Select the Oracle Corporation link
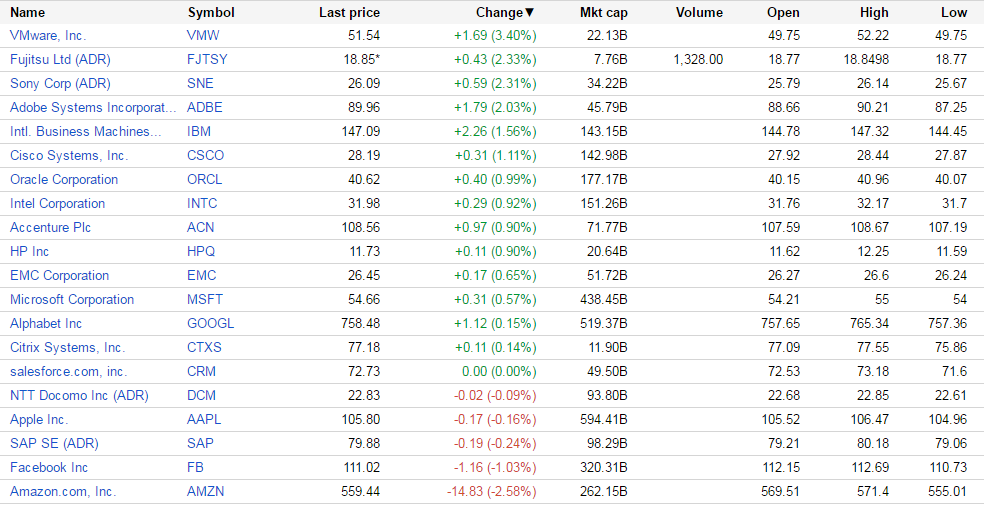This screenshot has width=984, height=506. click(64, 179)
